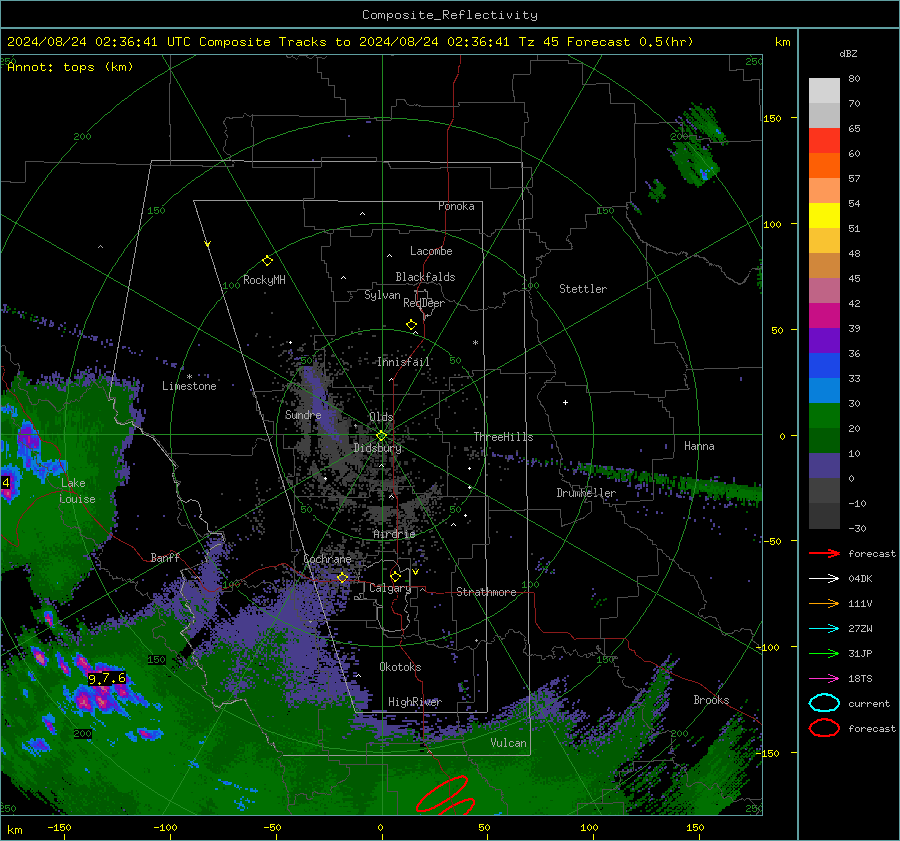Image resolution: width=900 pixels, height=841 pixels.
Task: Click the 9.7.6 storm tops annotation
Action: [x=107, y=679]
